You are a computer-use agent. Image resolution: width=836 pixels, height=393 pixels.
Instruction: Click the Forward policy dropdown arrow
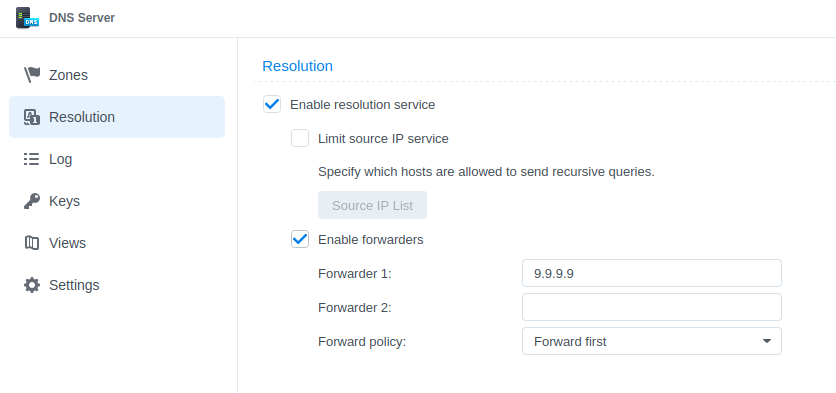tap(767, 341)
